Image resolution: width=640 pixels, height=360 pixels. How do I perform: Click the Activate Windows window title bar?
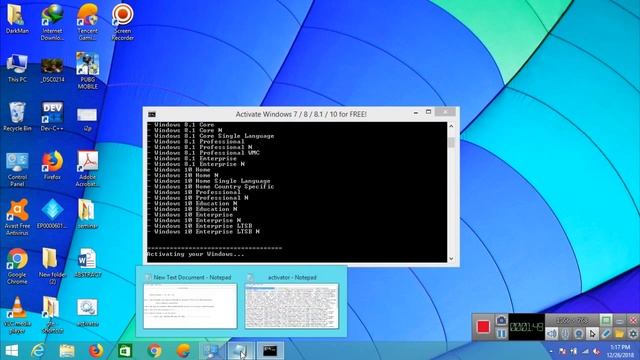[301, 114]
